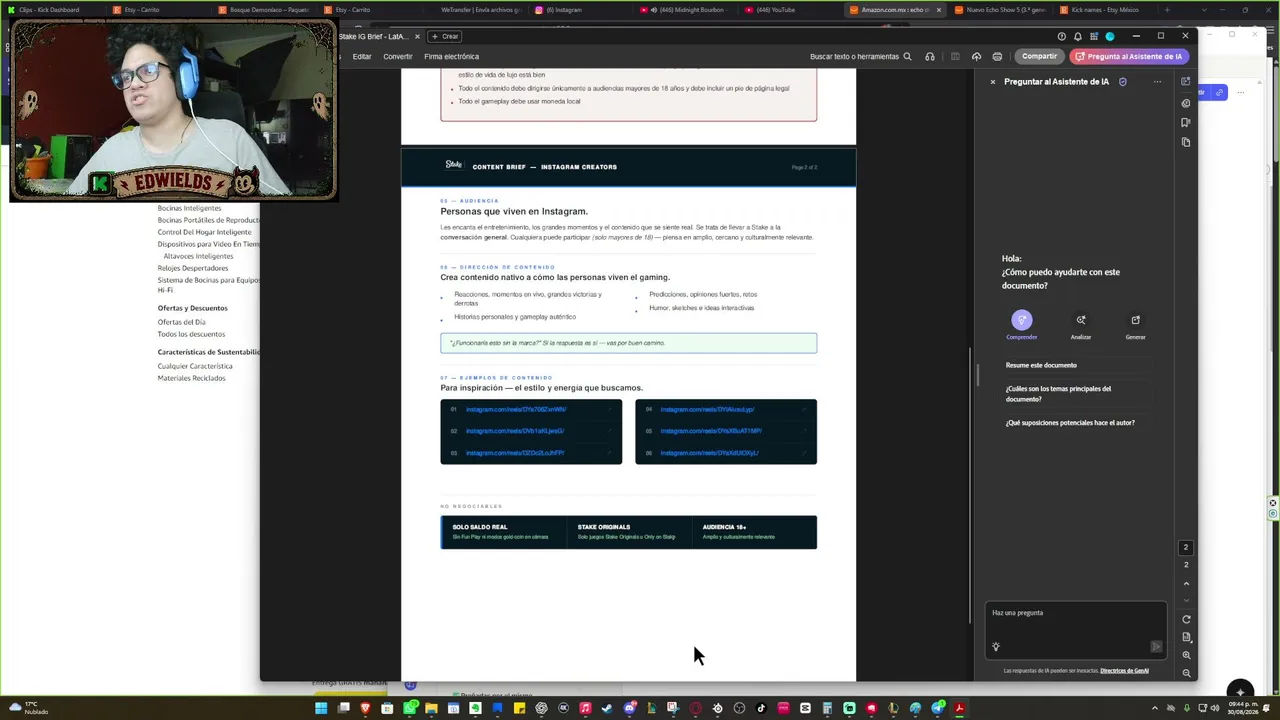Switch to the WeTransfer browser tab

476,10
